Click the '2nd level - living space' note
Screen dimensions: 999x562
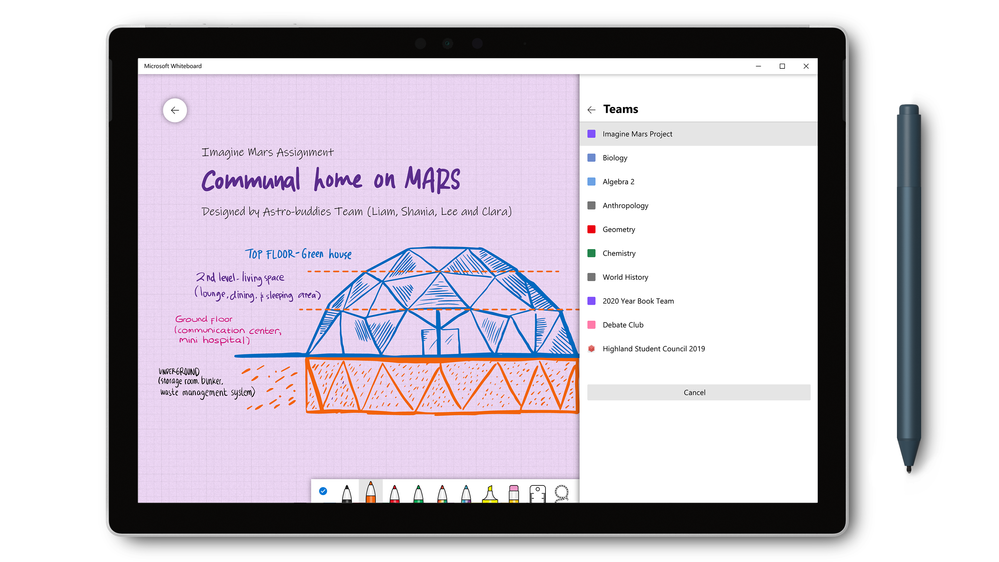[257, 285]
